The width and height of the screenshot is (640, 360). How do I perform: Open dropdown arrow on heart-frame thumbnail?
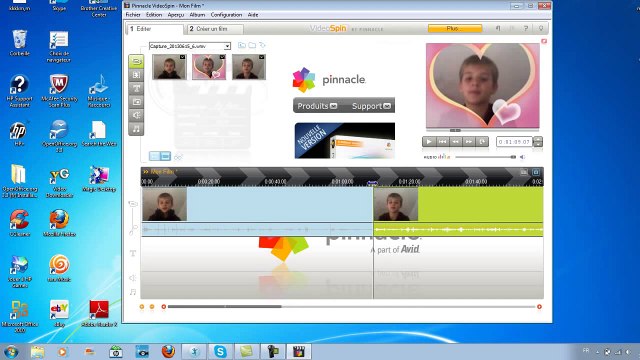pyautogui.click(x=222, y=57)
